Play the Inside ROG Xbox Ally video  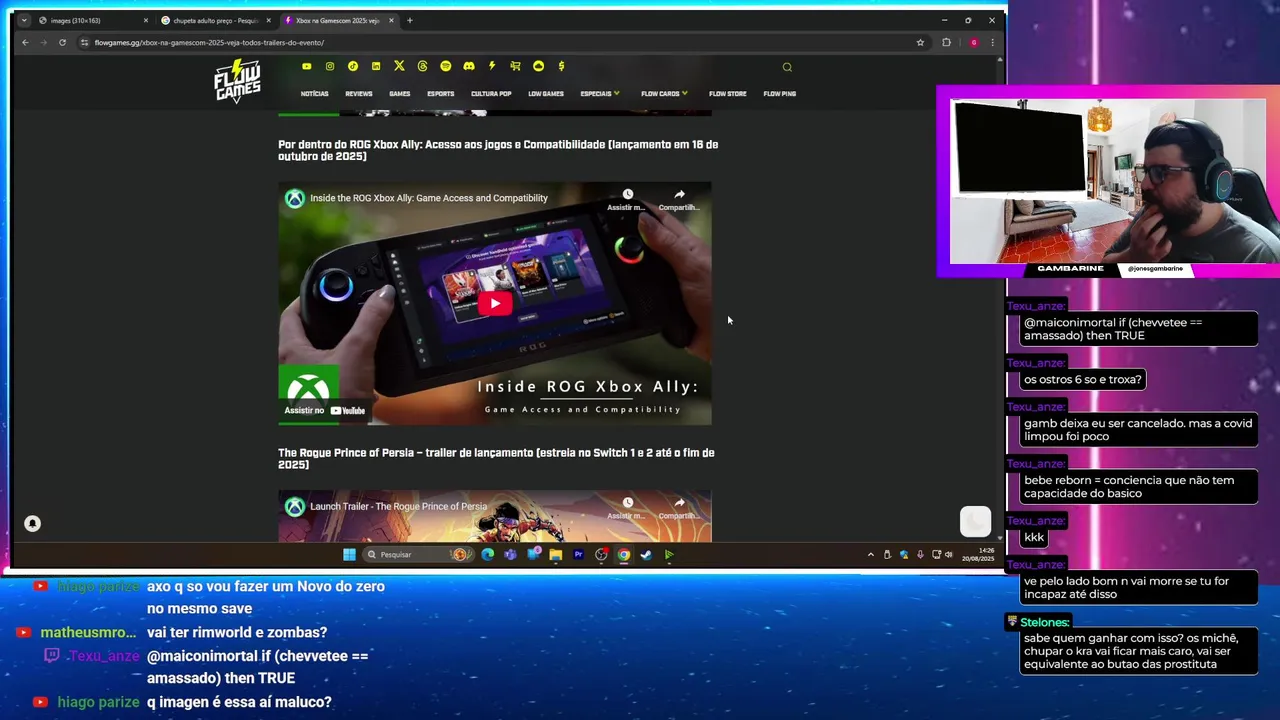(x=495, y=304)
